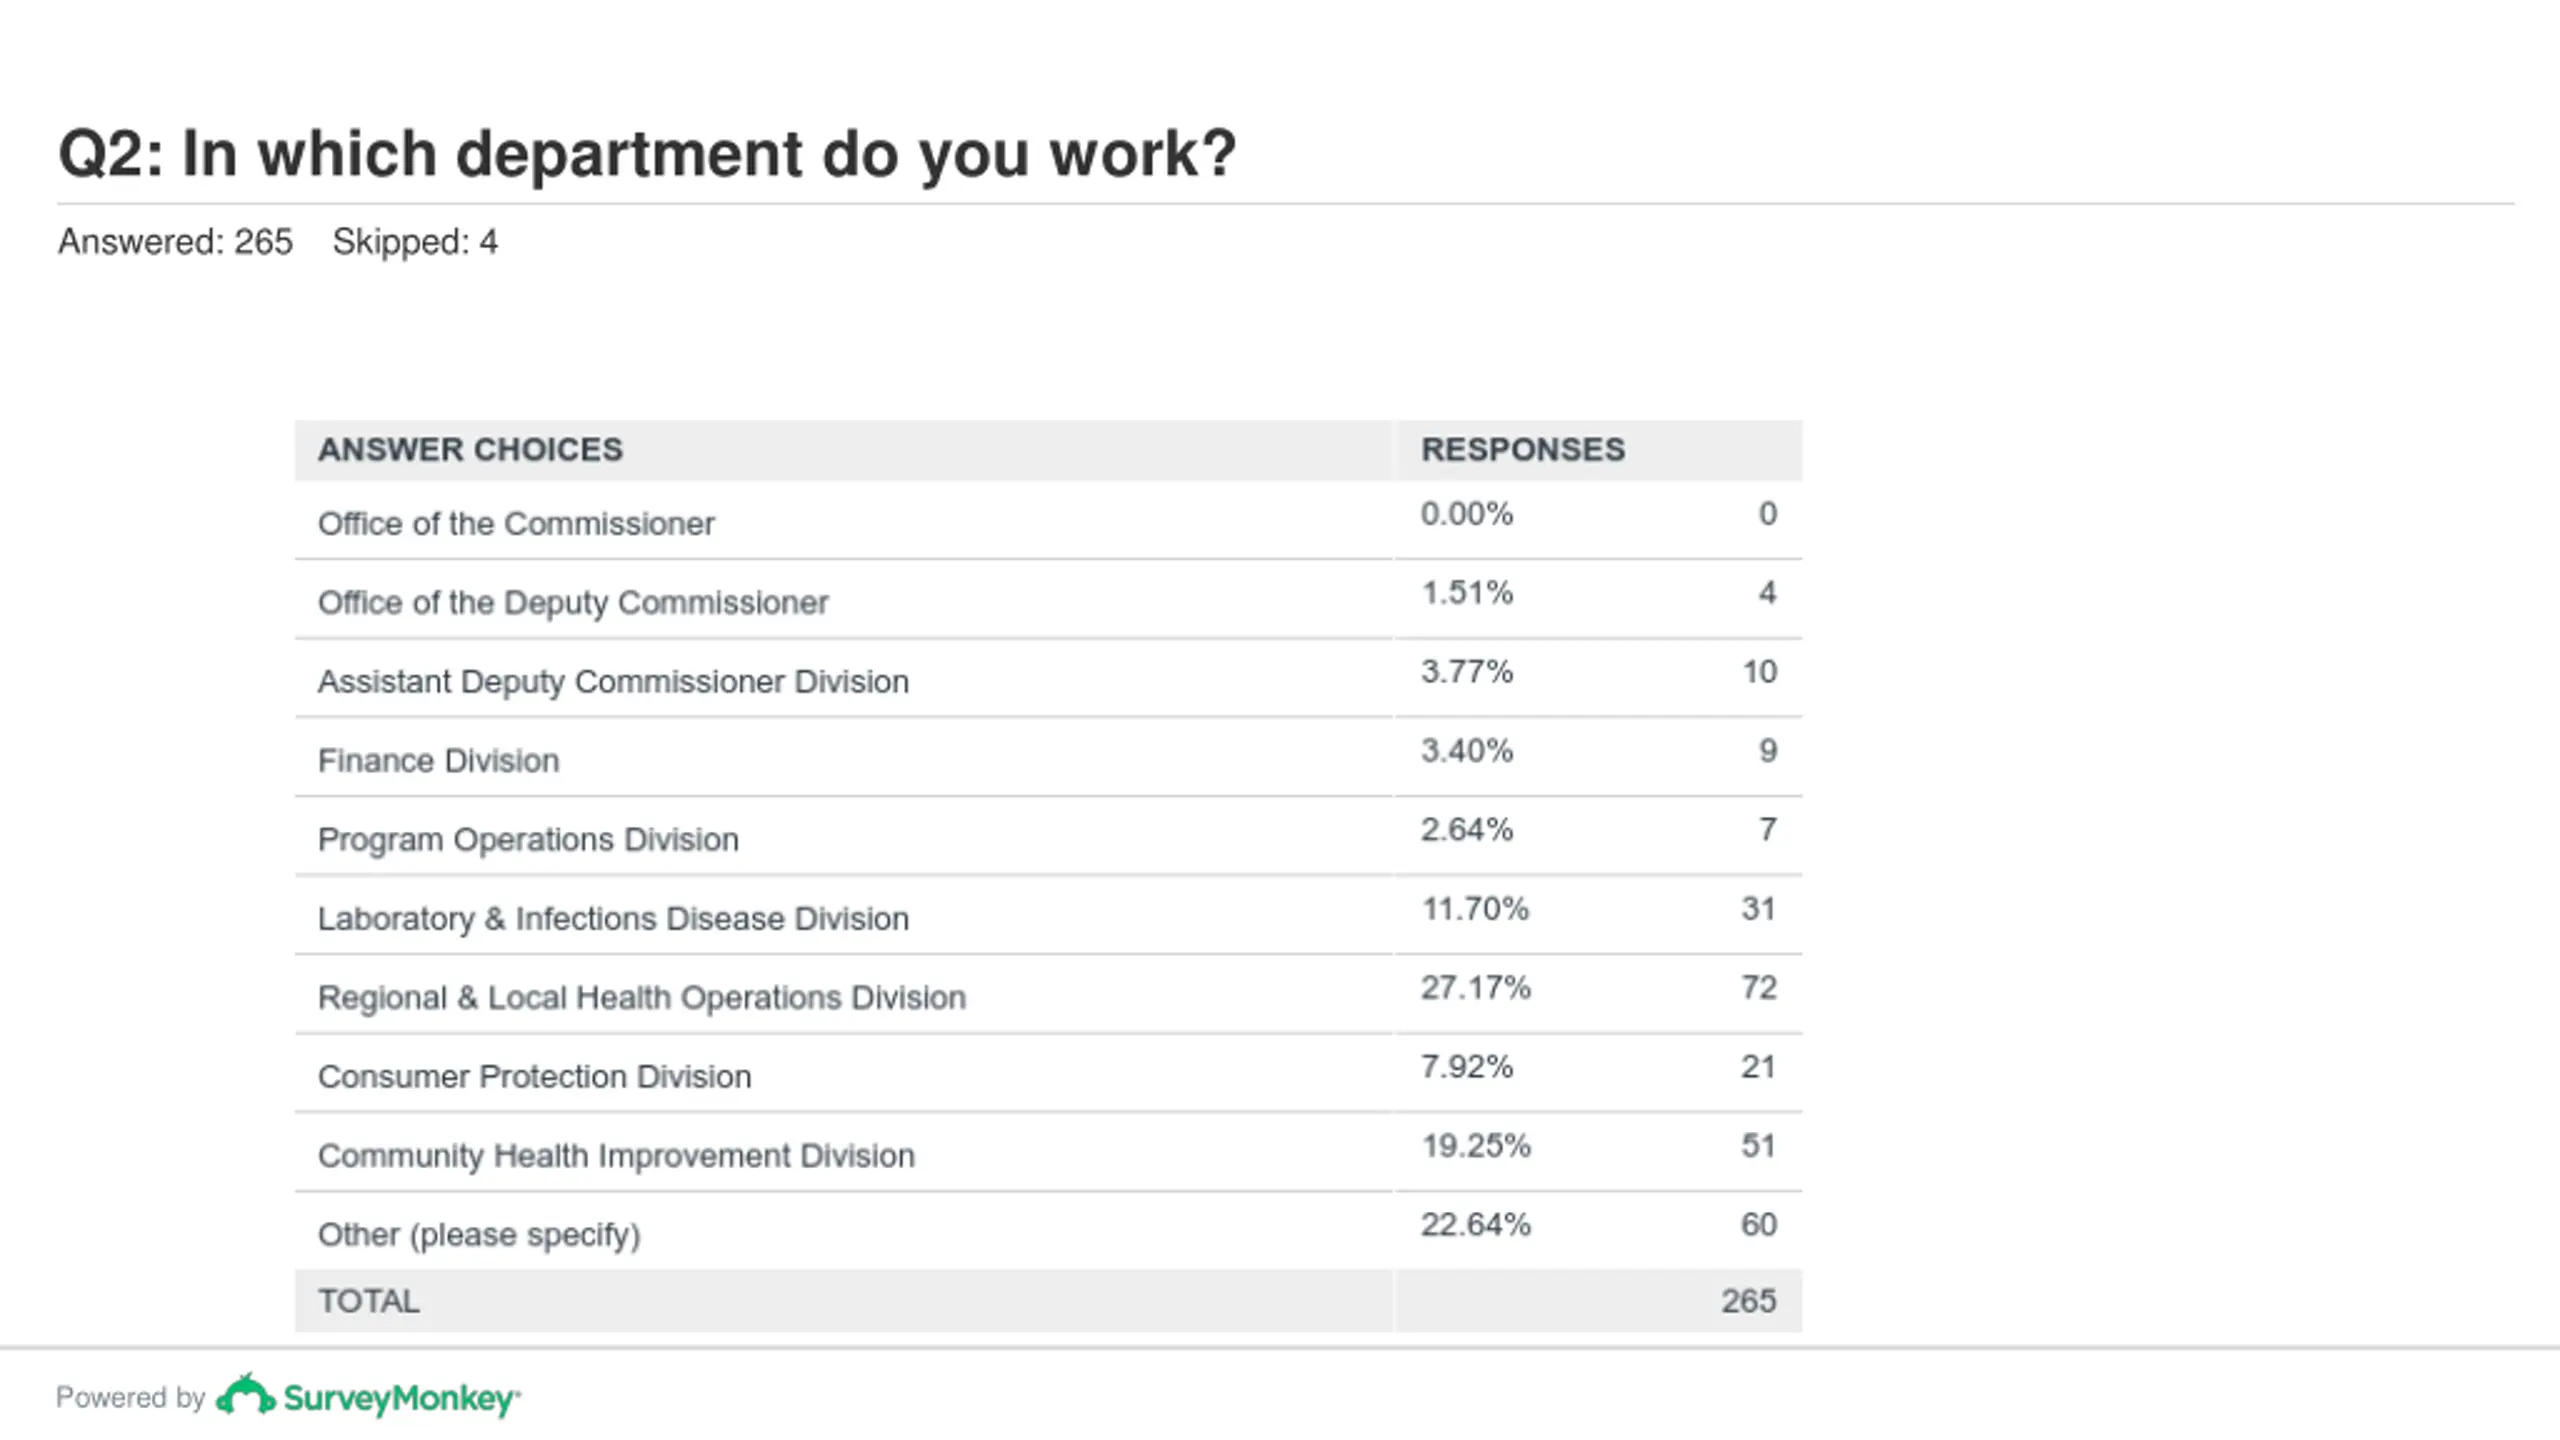Select the Finance Division row

coord(1048,757)
